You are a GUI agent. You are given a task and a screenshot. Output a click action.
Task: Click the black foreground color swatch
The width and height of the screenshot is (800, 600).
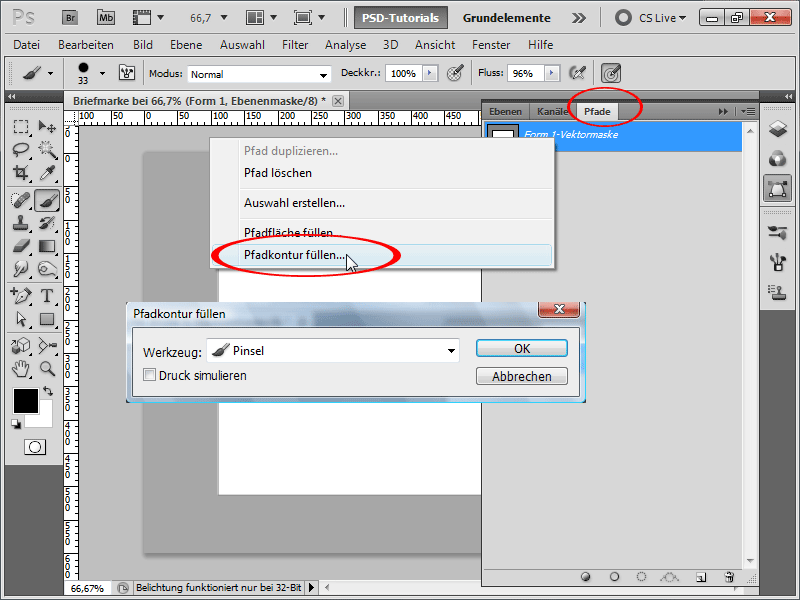click(26, 401)
